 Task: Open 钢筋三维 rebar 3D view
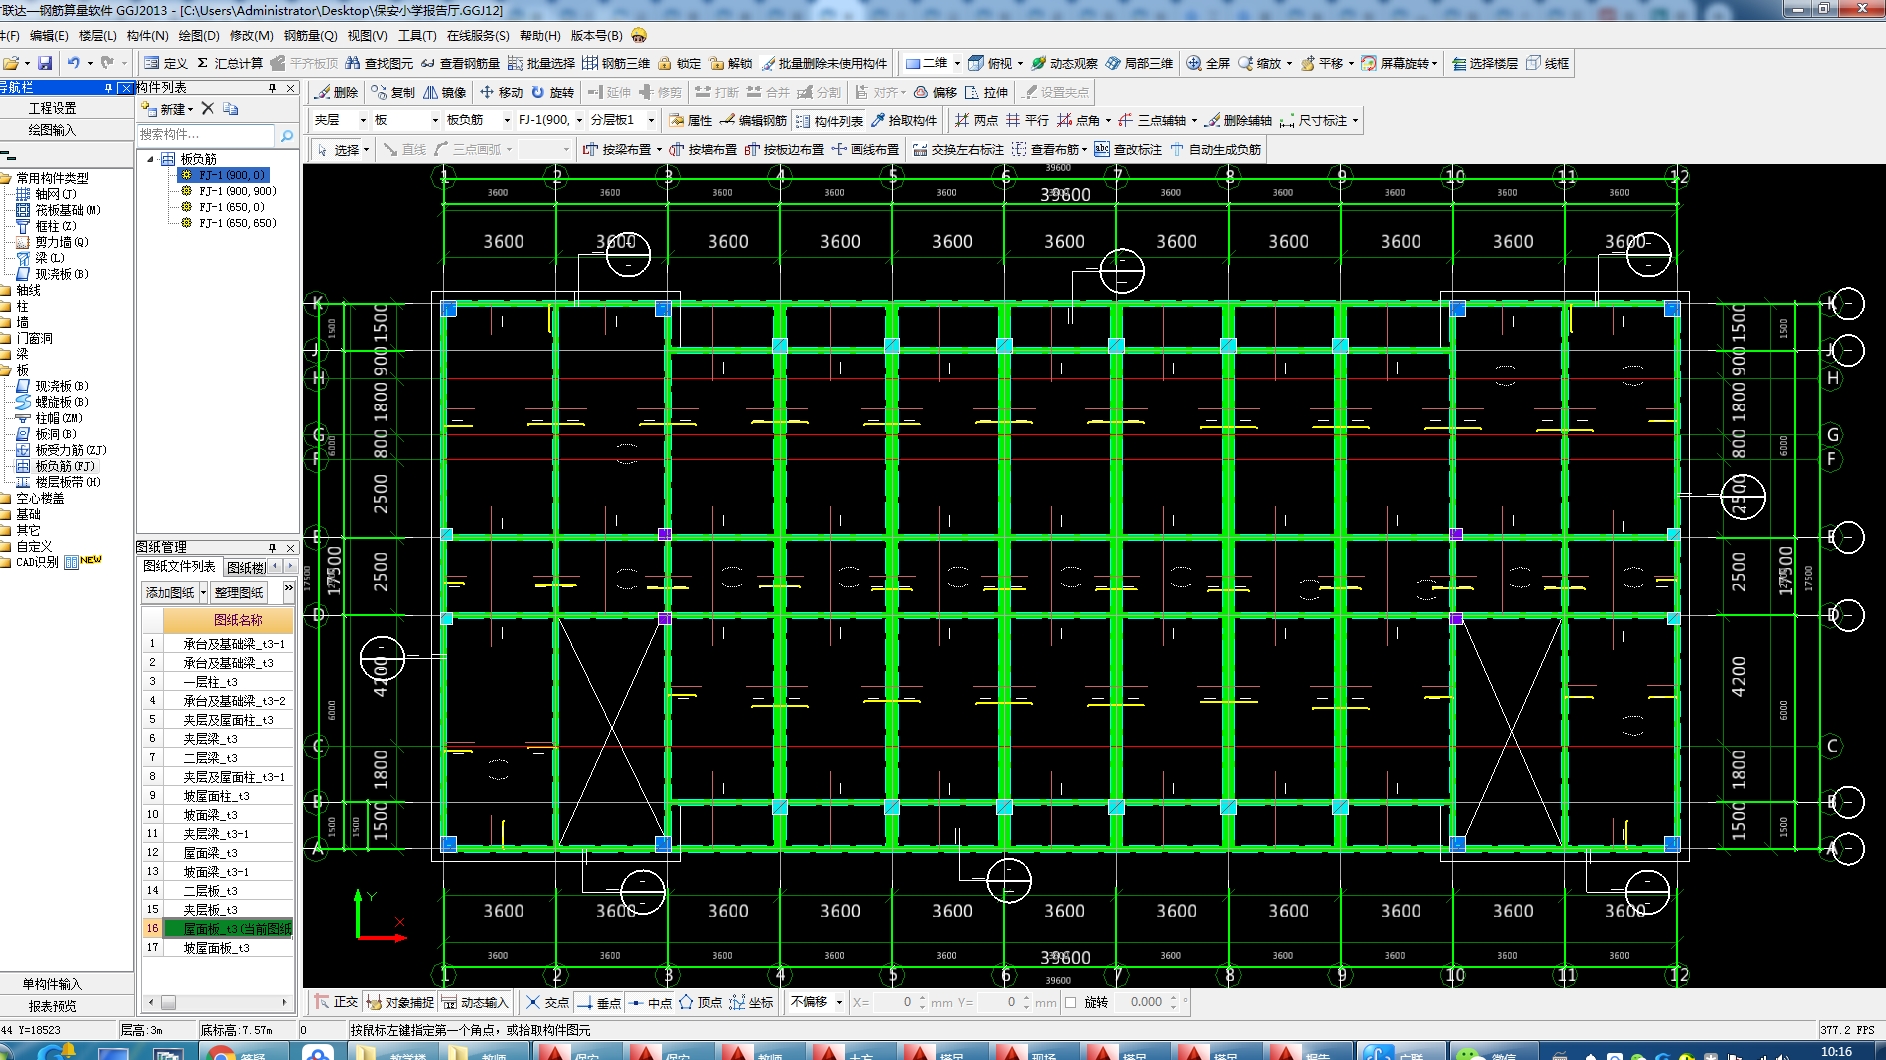click(616, 63)
